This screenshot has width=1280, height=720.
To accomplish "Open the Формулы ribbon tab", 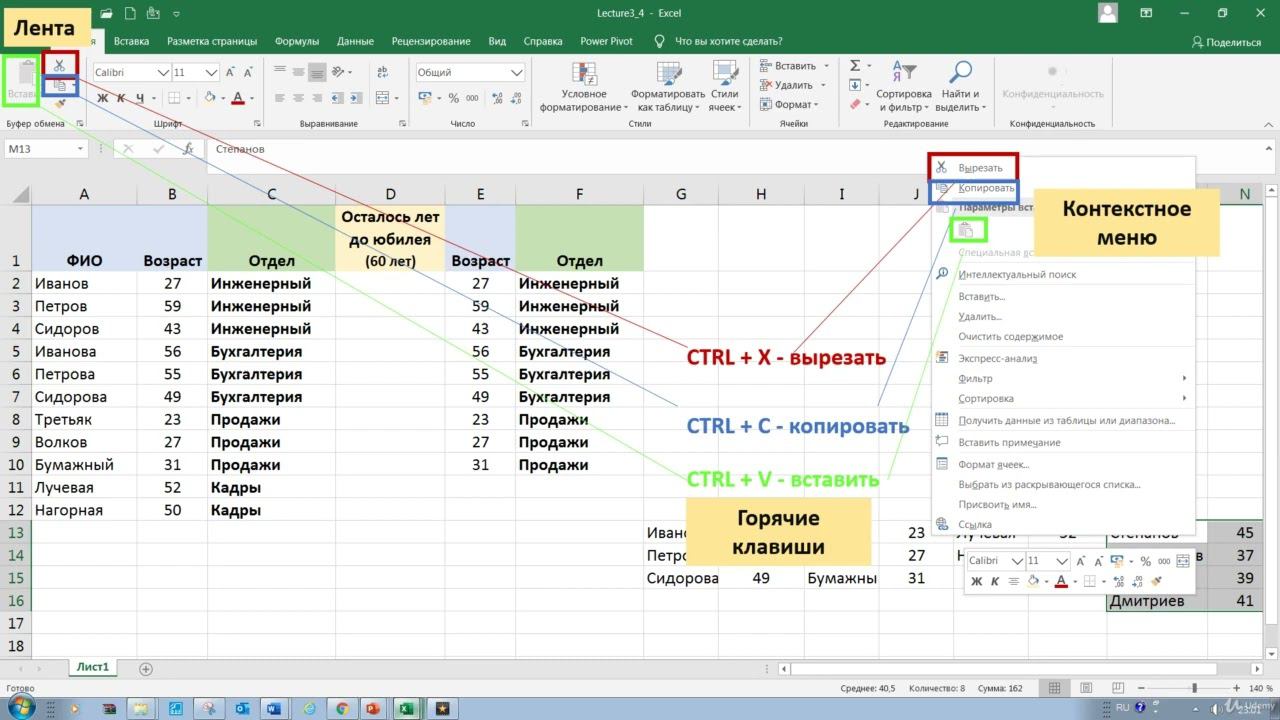I will tap(299, 41).
